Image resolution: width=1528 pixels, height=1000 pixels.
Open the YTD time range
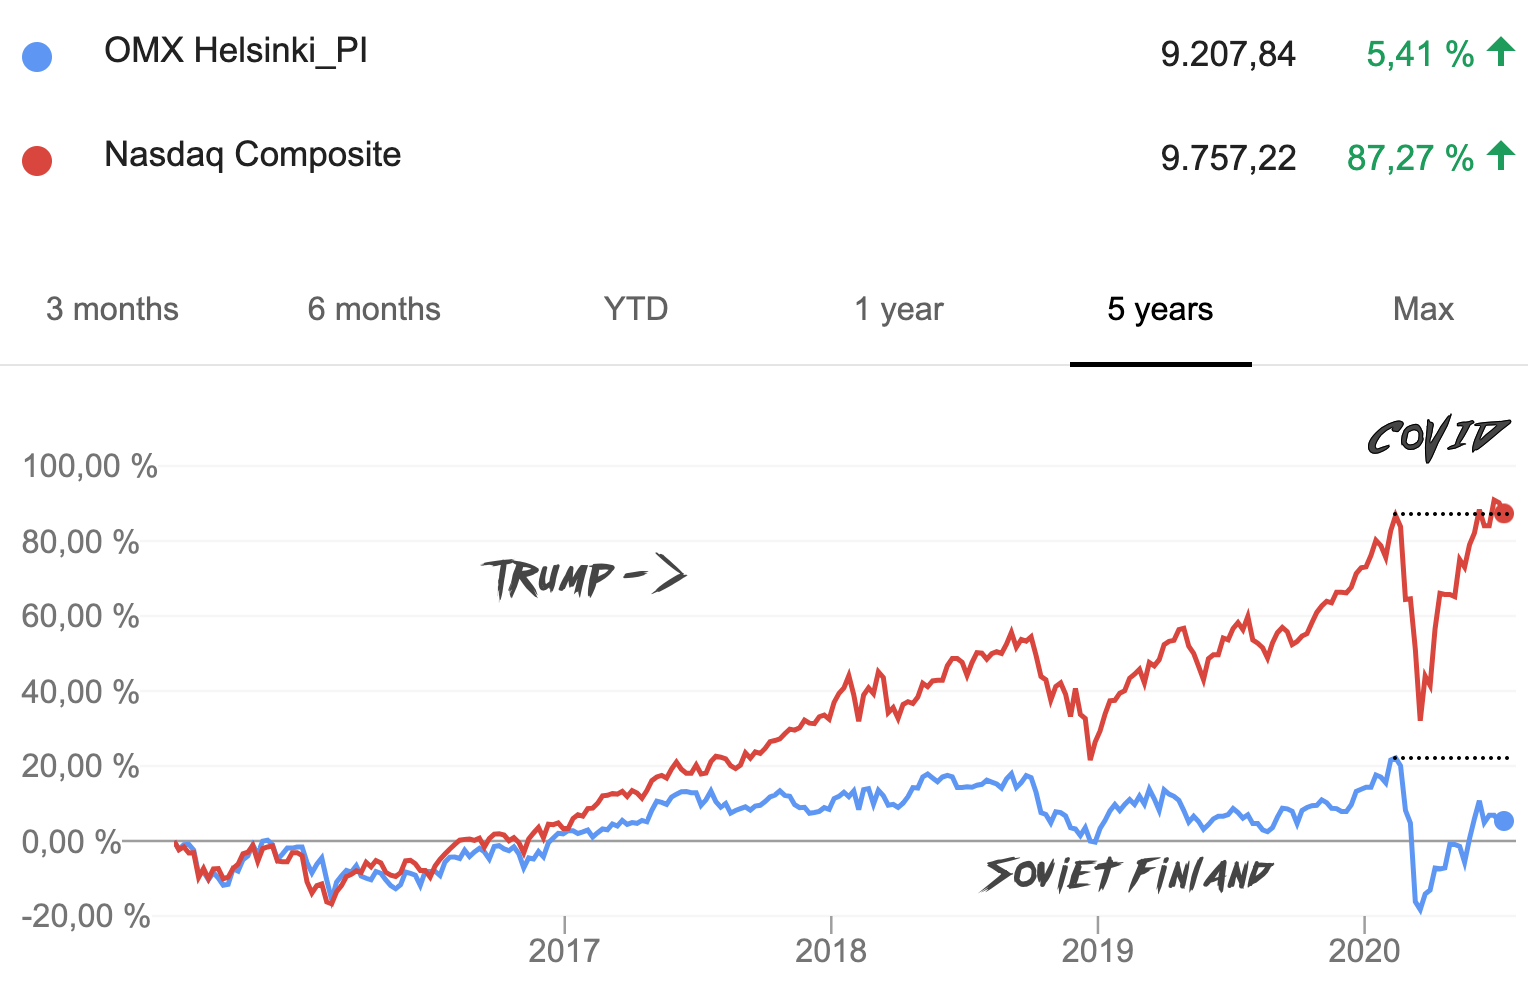(636, 309)
